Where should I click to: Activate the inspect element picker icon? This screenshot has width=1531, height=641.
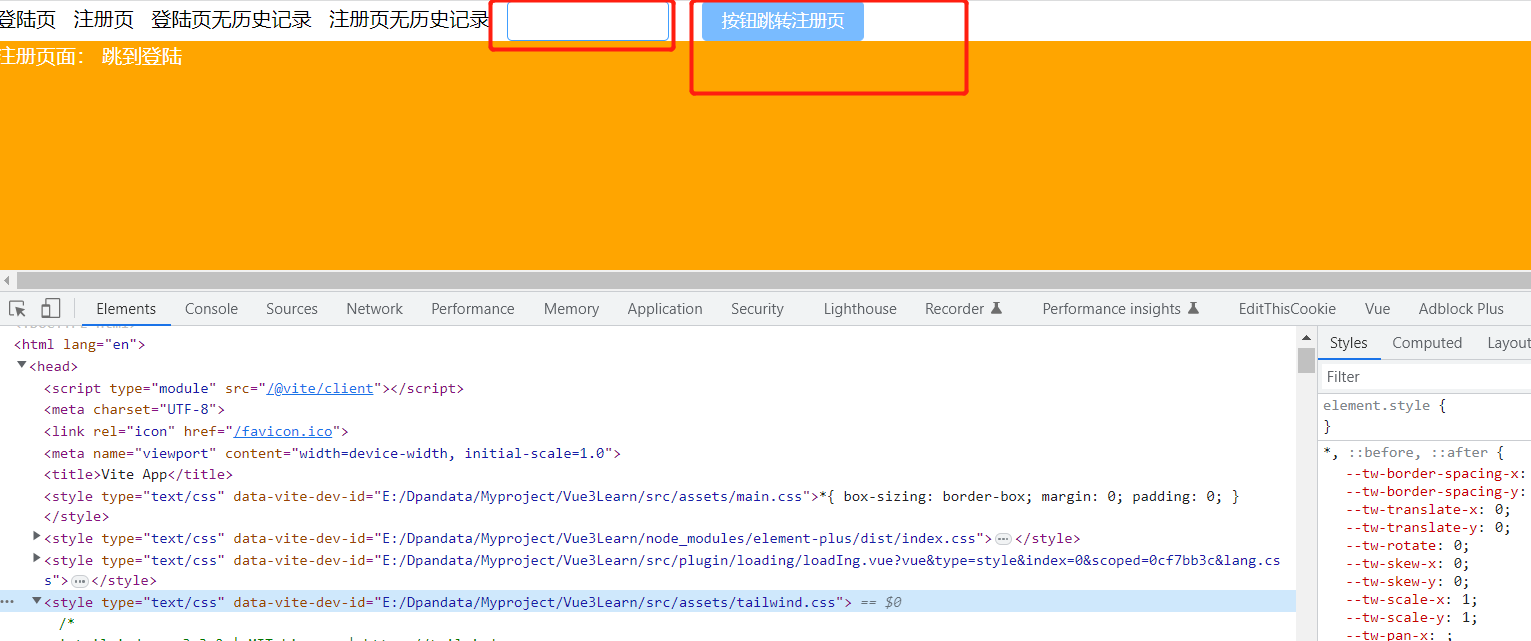pyautogui.click(x=16, y=308)
